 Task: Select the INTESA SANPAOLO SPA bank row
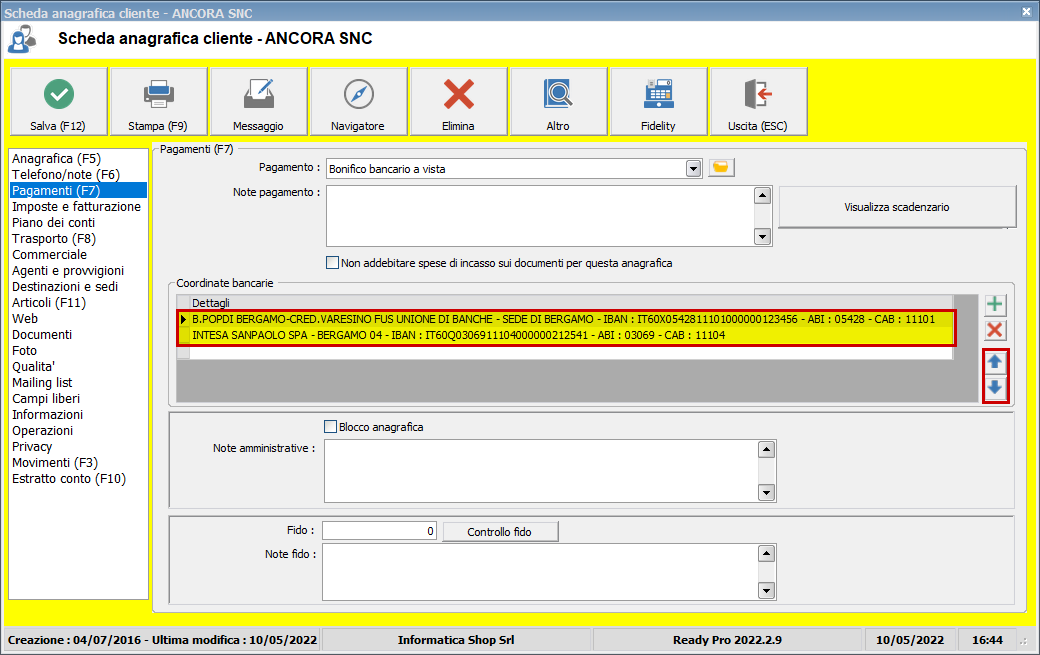(x=566, y=335)
